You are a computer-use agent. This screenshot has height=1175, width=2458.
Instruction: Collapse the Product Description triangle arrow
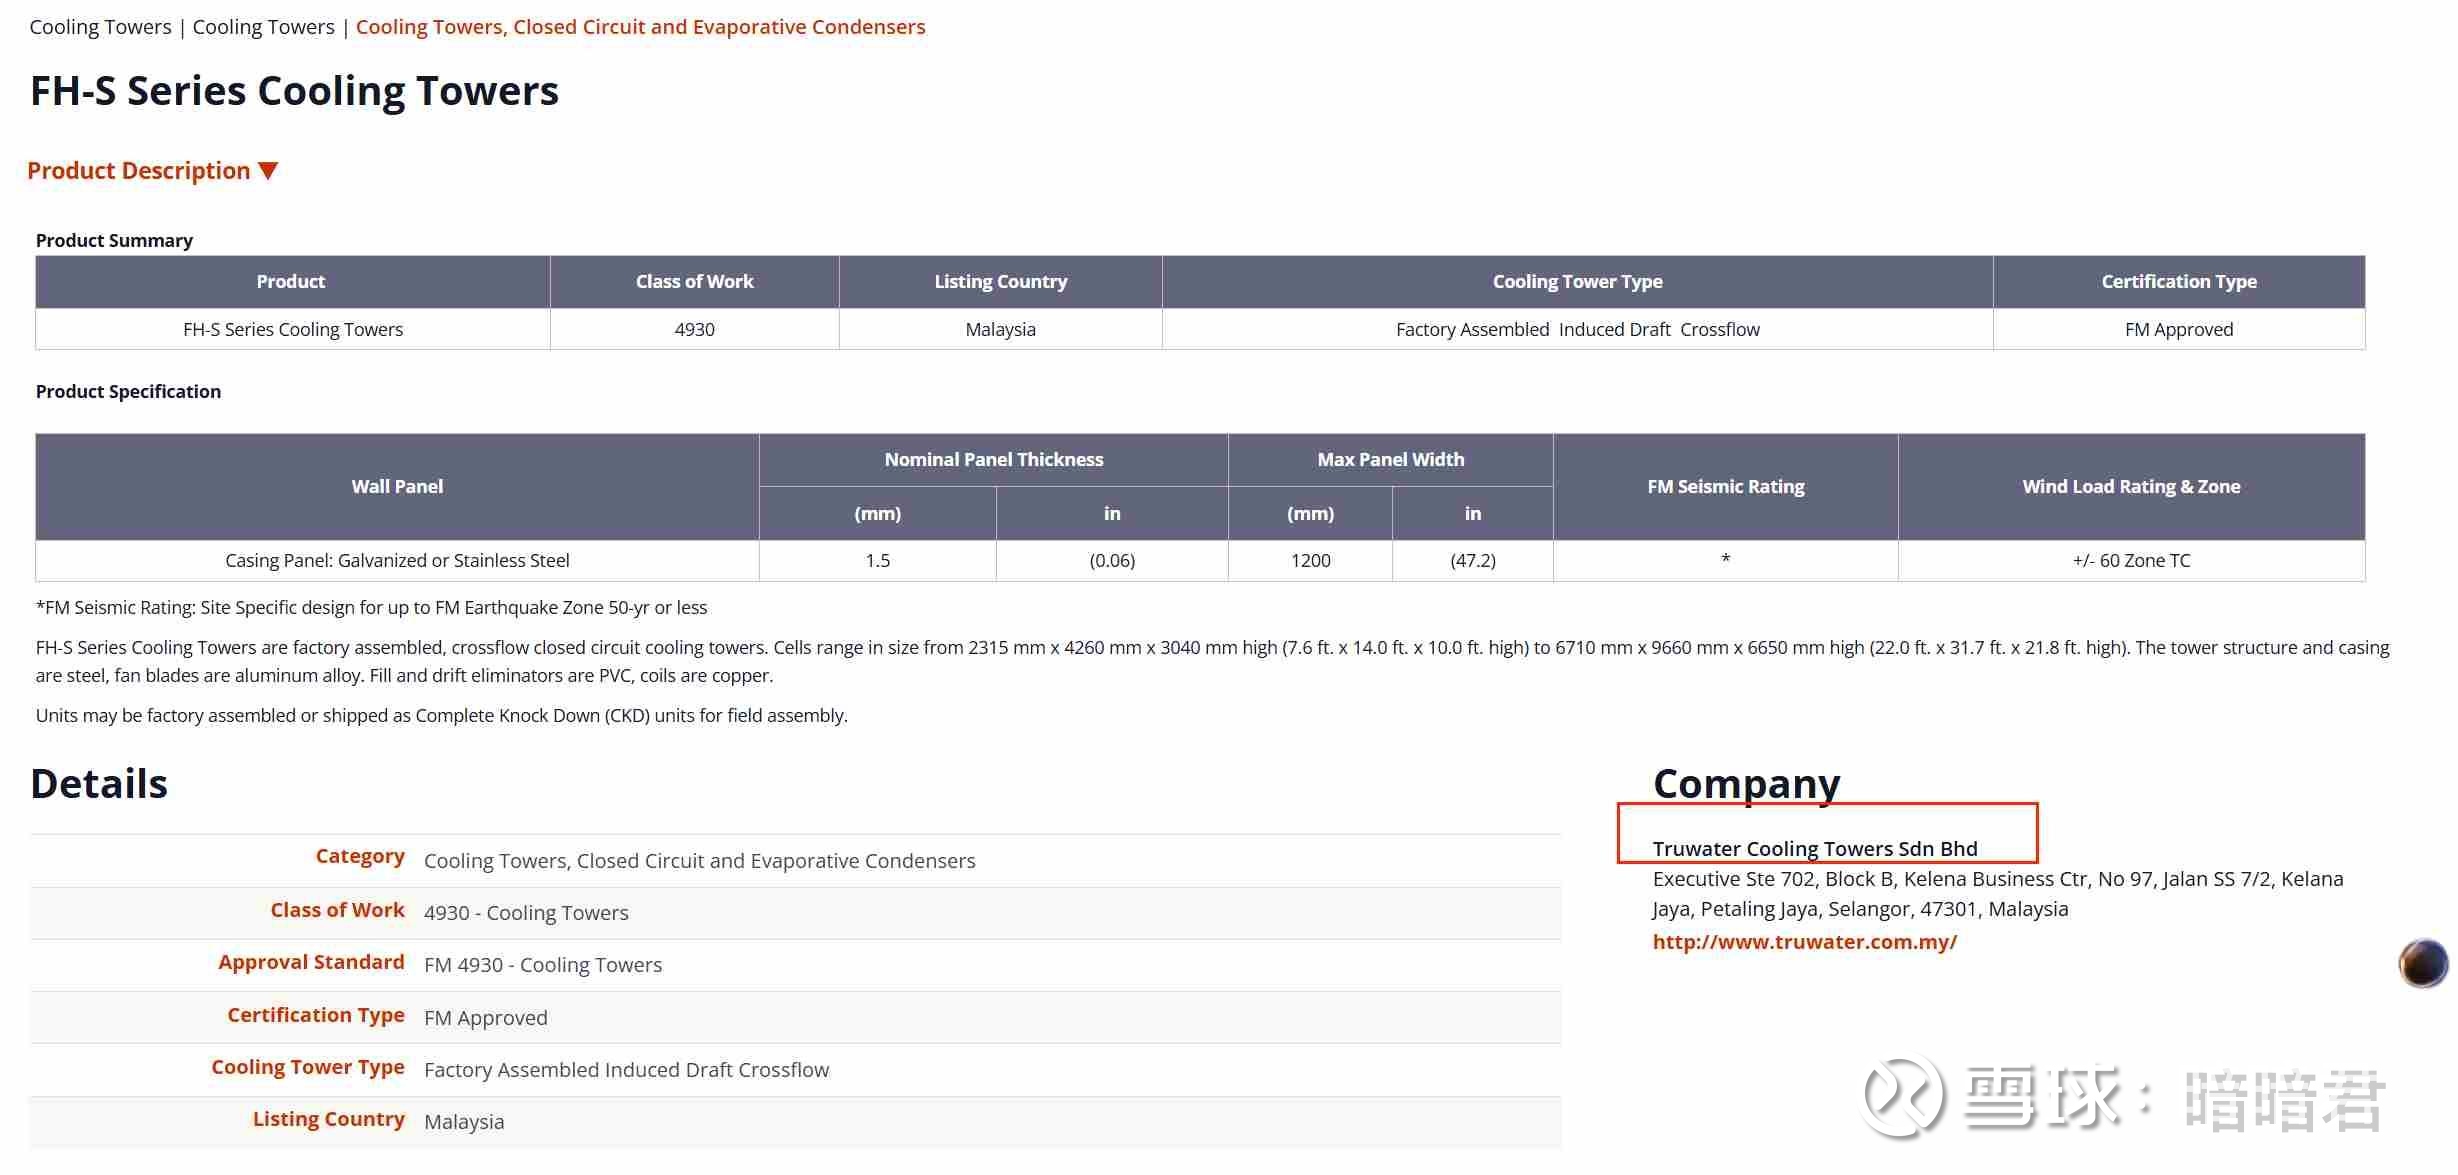(268, 171)
